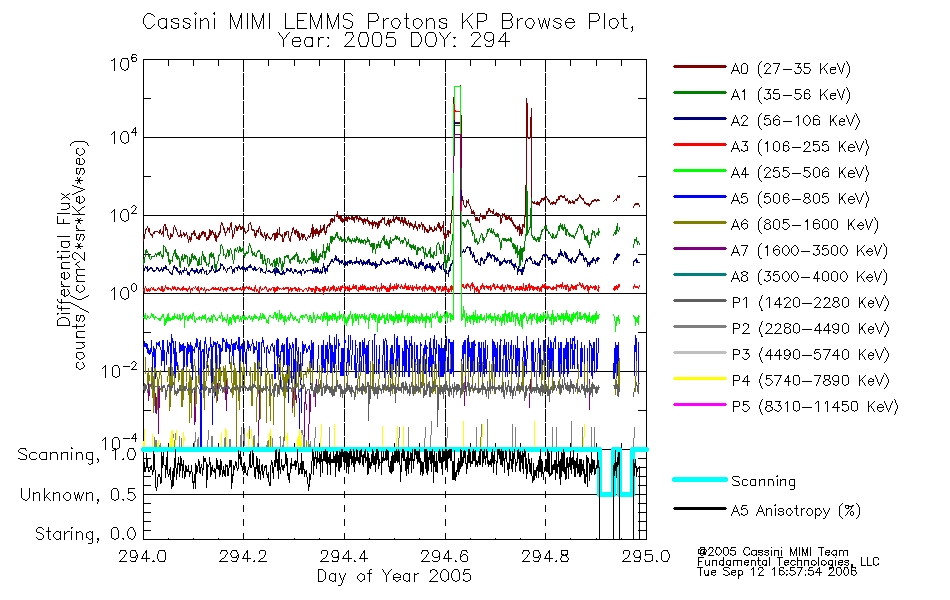This screenshot has height=600, width=950.
Task: Click the cyan Scanning legend line
Action: tap(700, 479)
